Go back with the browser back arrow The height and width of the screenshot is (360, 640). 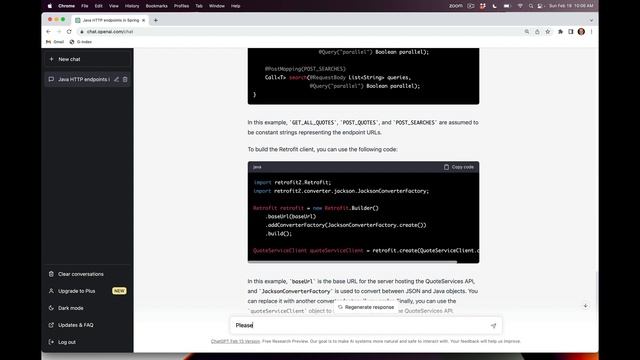tap(49, 31)
